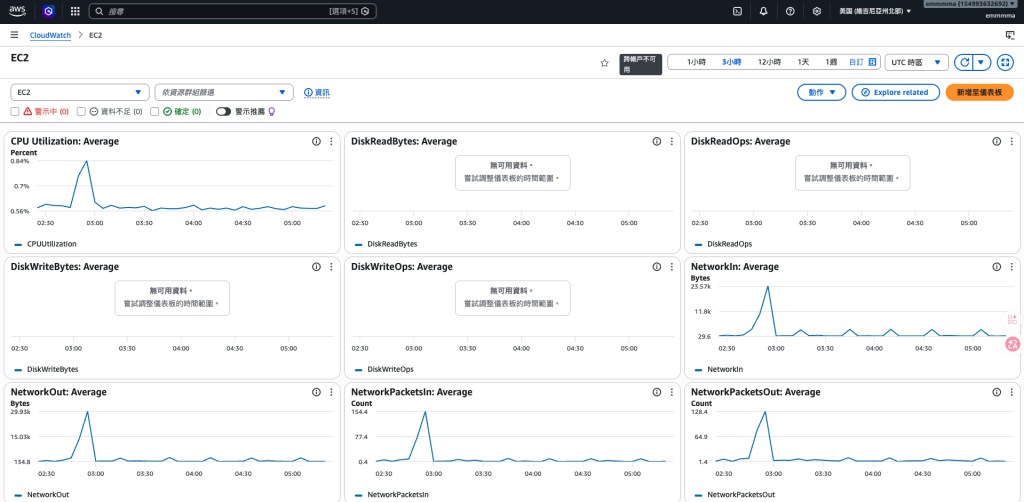Open DiskReadBytes widget options menu
This screenshot has height=502, width=1024.
coord(671,142)
